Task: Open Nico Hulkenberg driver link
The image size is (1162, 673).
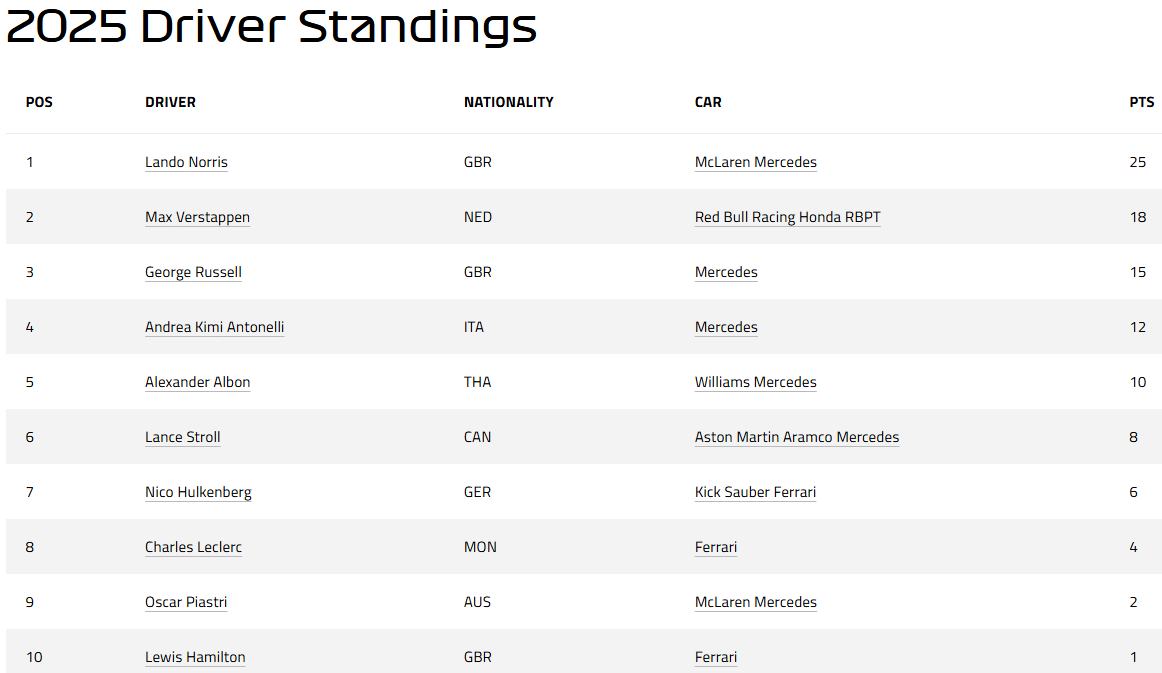Action: pos(198,491)
